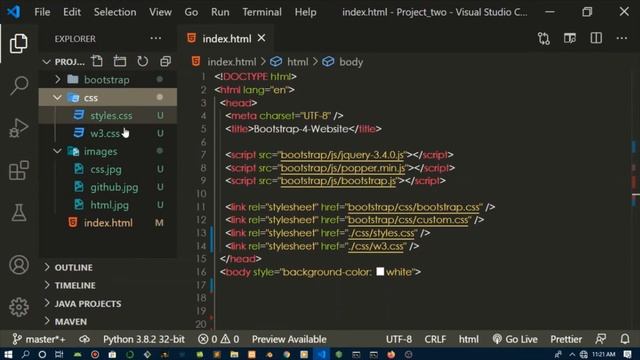Click Prettier in status bar
640x360 pixels.
(566, 339)
